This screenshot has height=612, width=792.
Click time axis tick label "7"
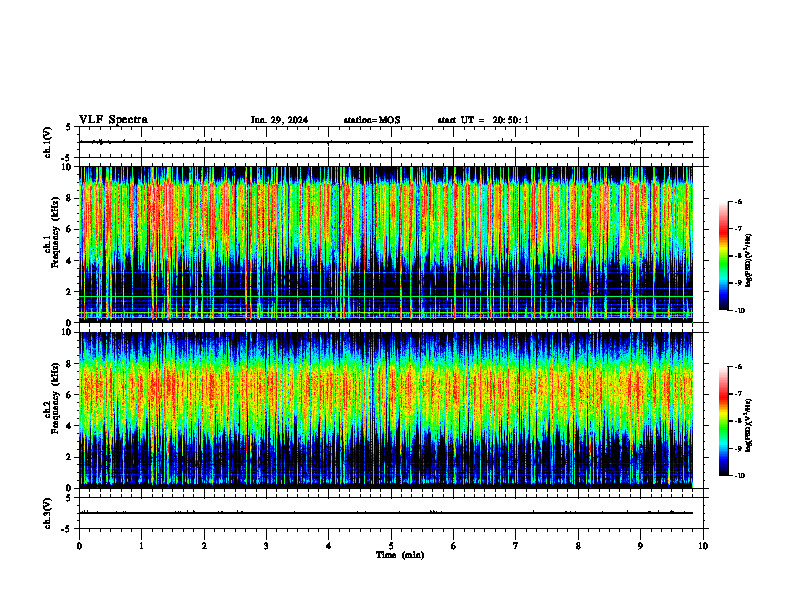(516, 546)
